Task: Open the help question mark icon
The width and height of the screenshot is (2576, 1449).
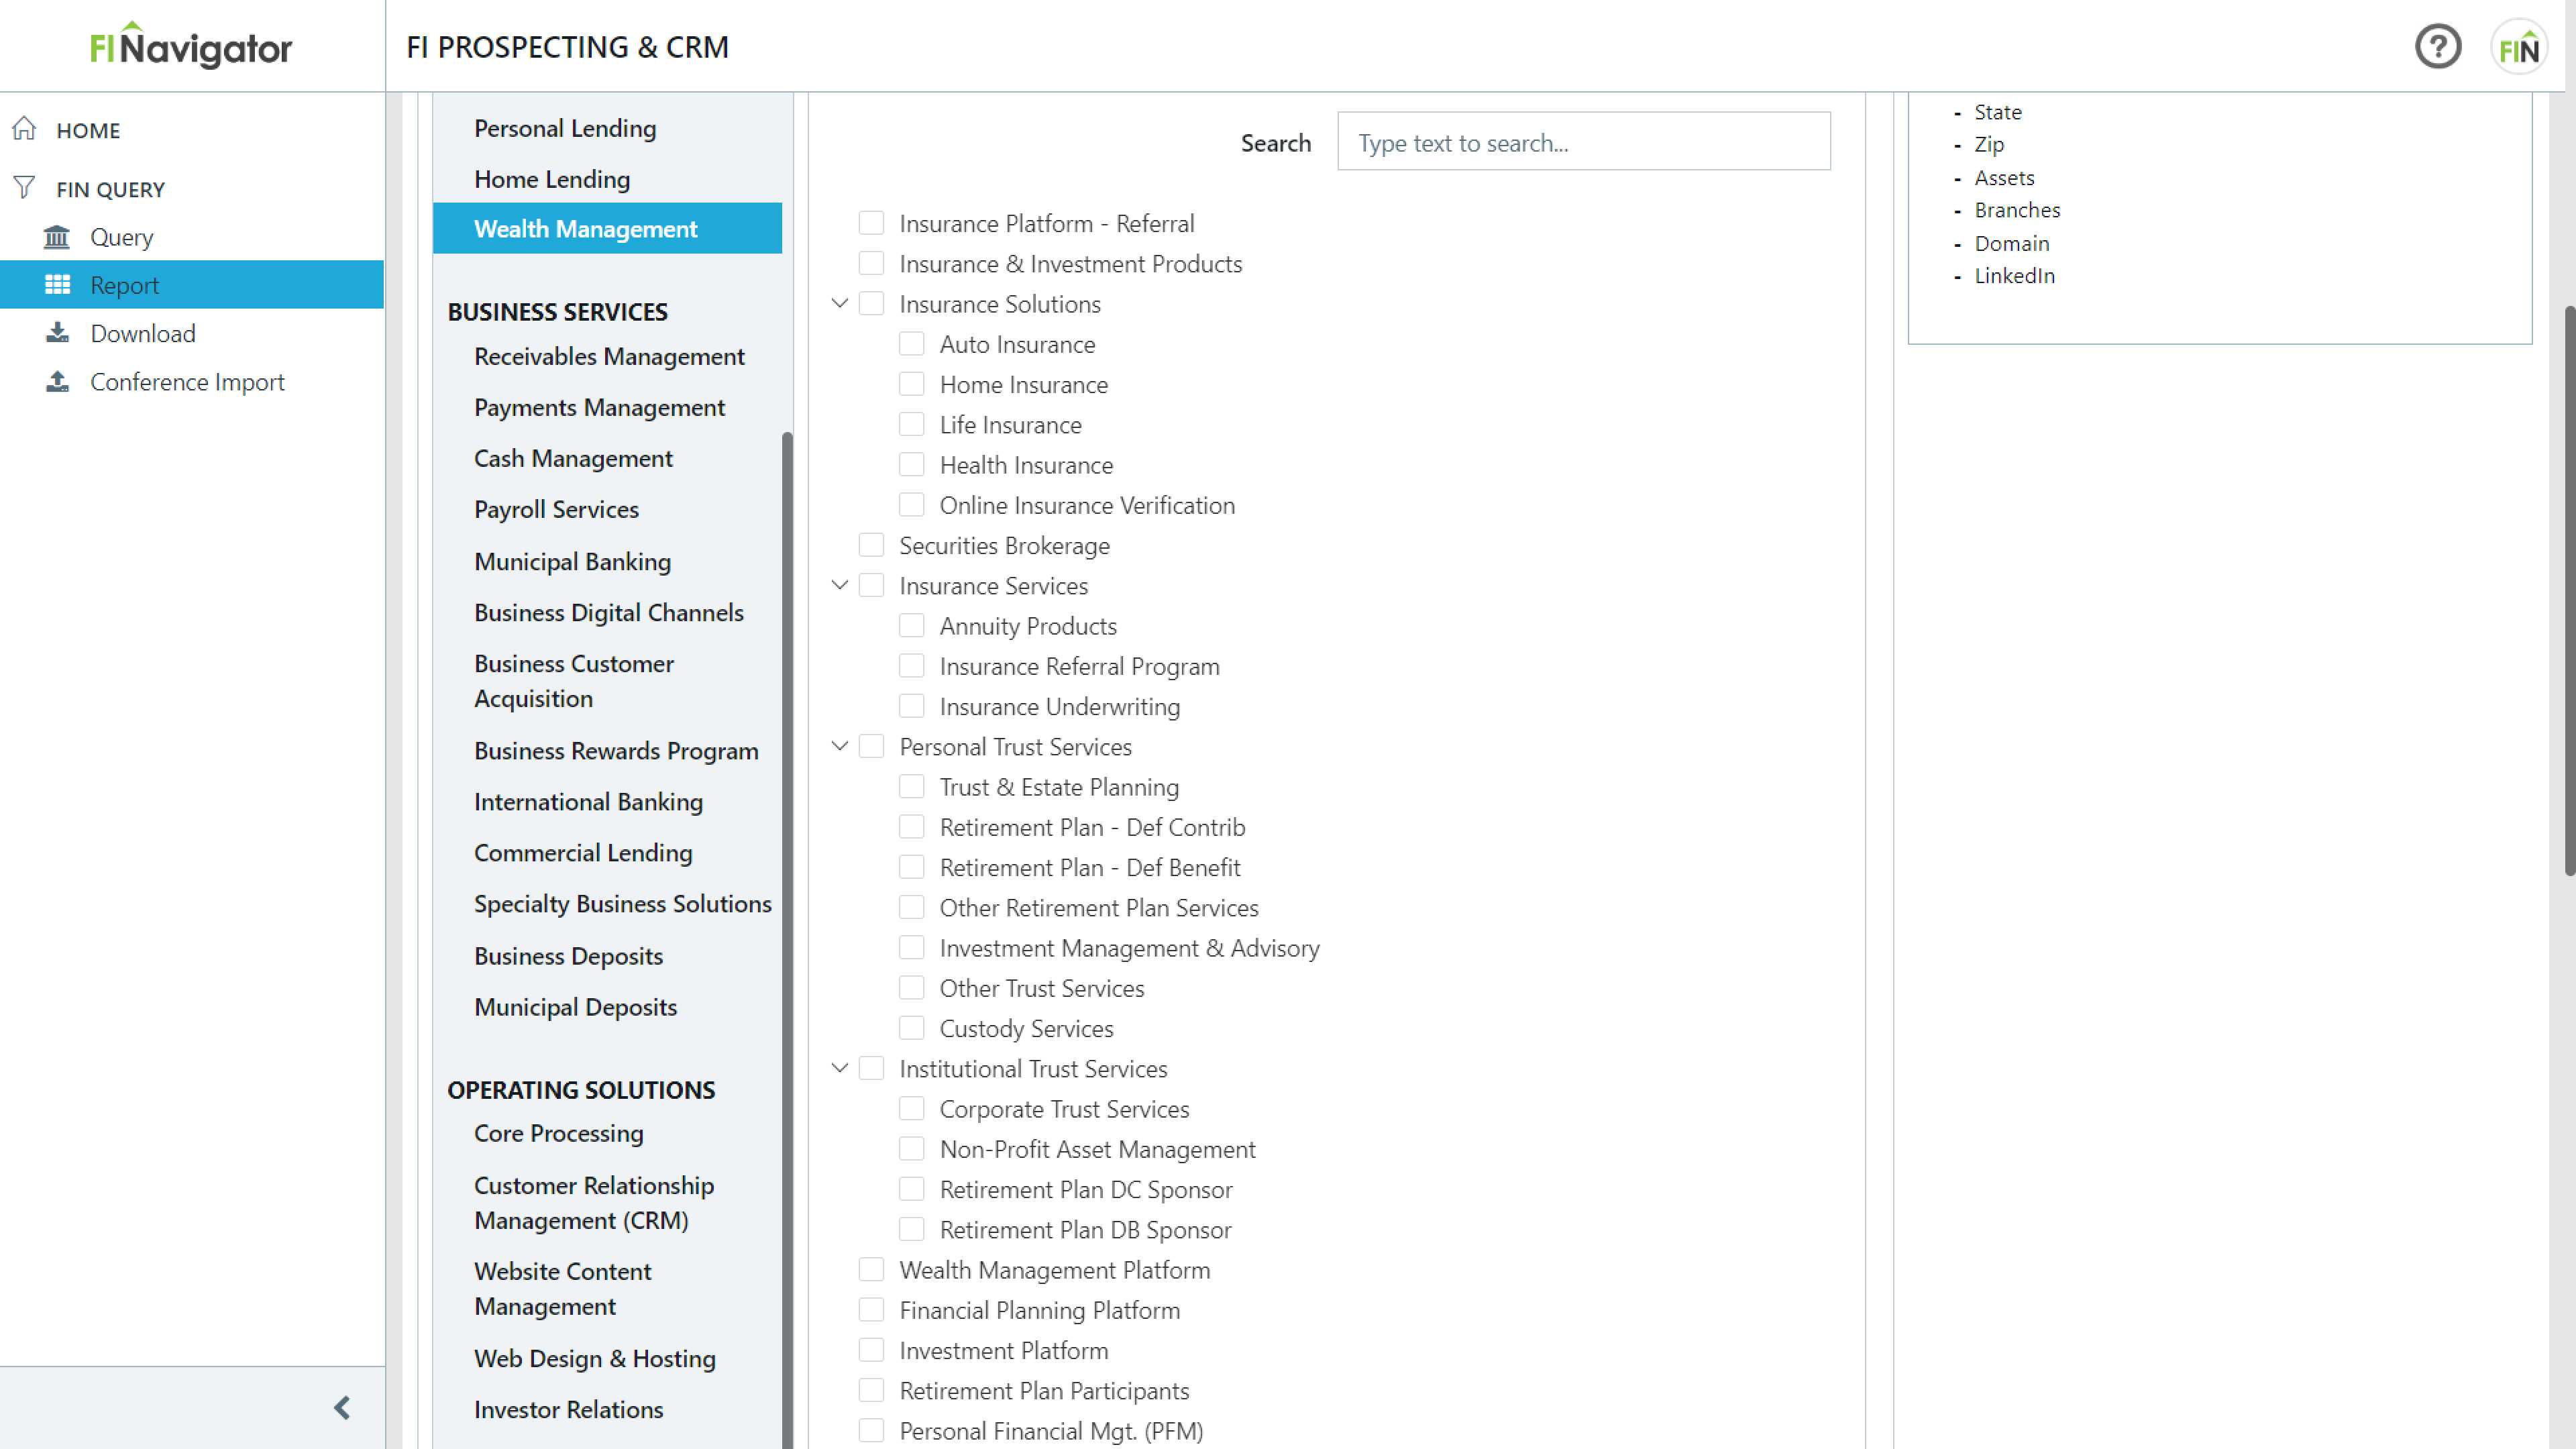Action: click(2438, 46)
